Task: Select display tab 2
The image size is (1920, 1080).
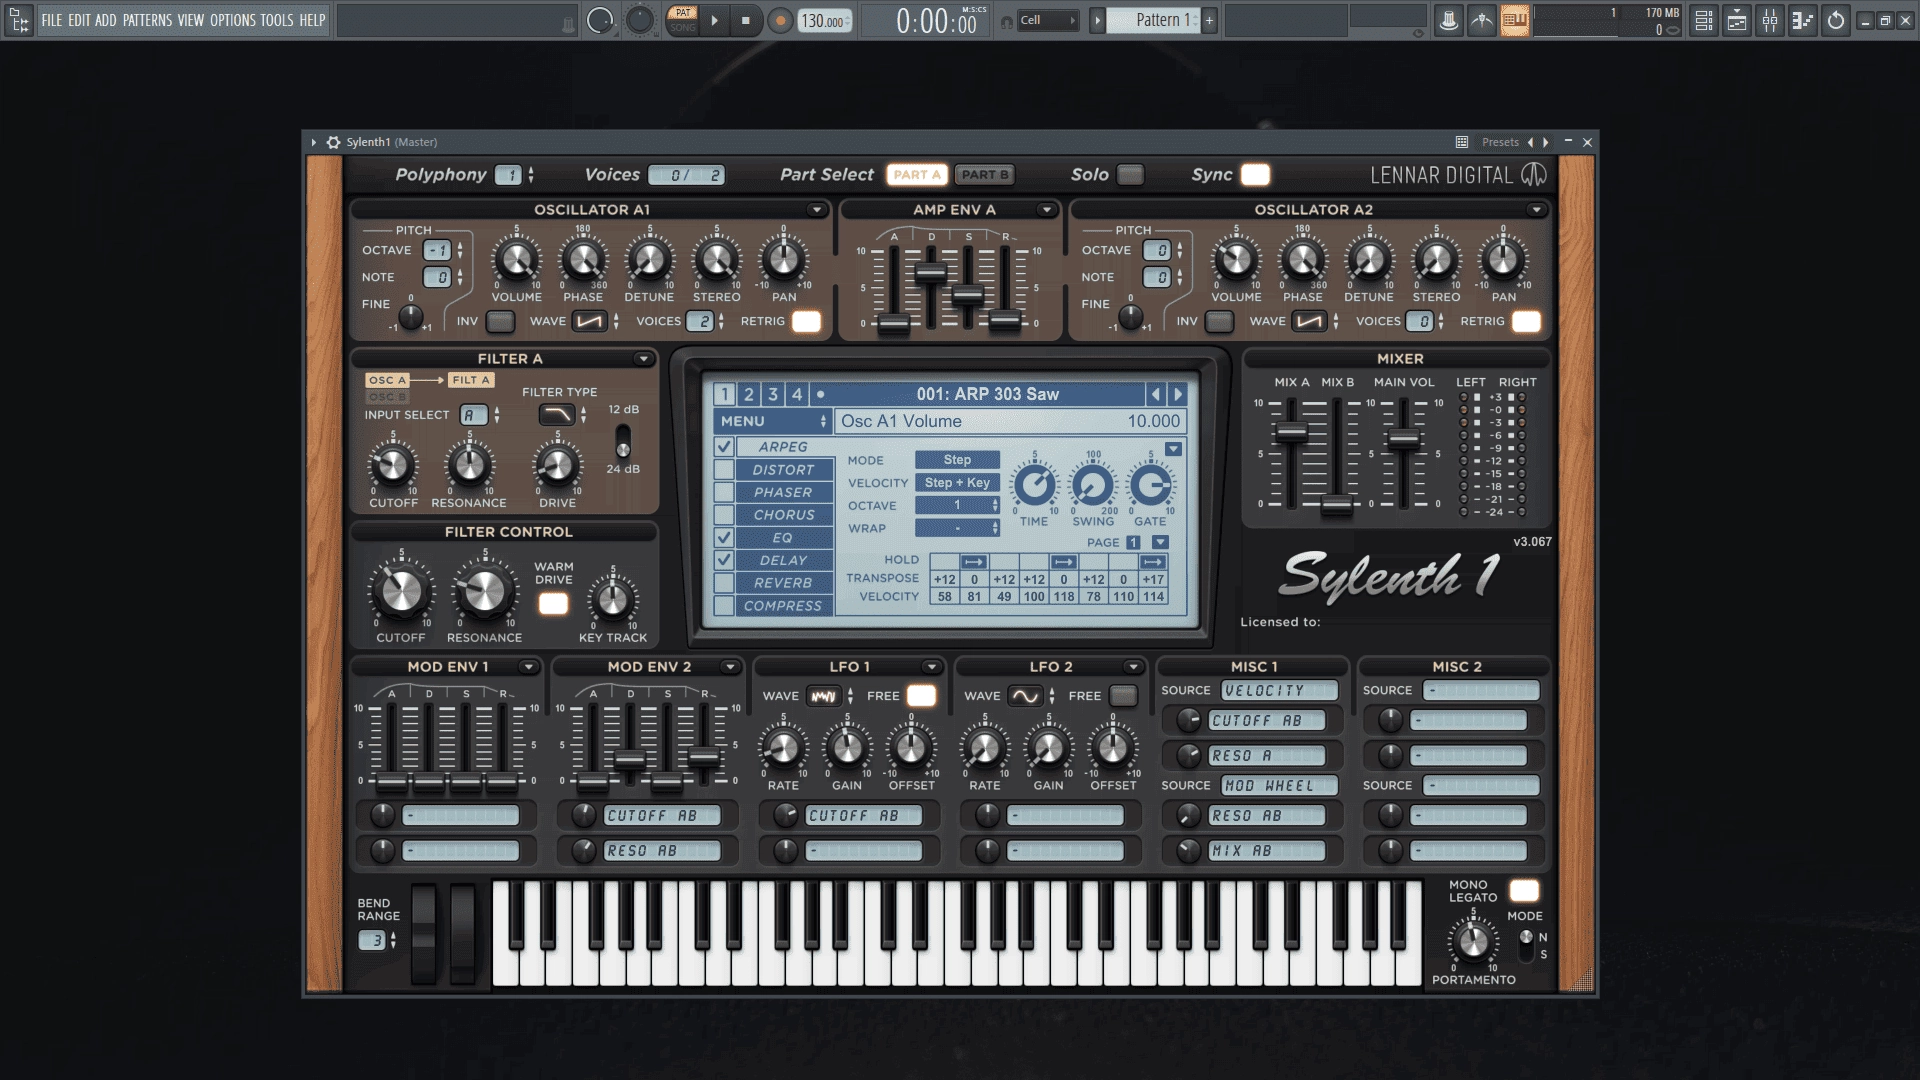Action: (748, 394)
